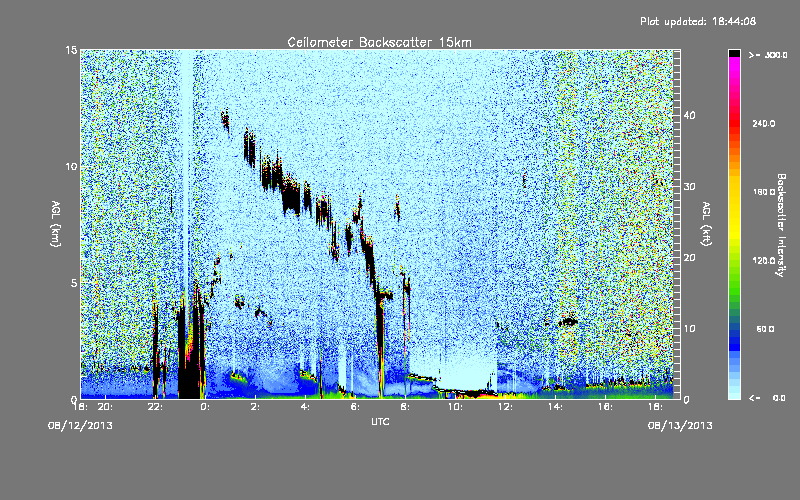Pick the red band near 240.0
Screen dimensions: 800x500
[x=734, y=124]
